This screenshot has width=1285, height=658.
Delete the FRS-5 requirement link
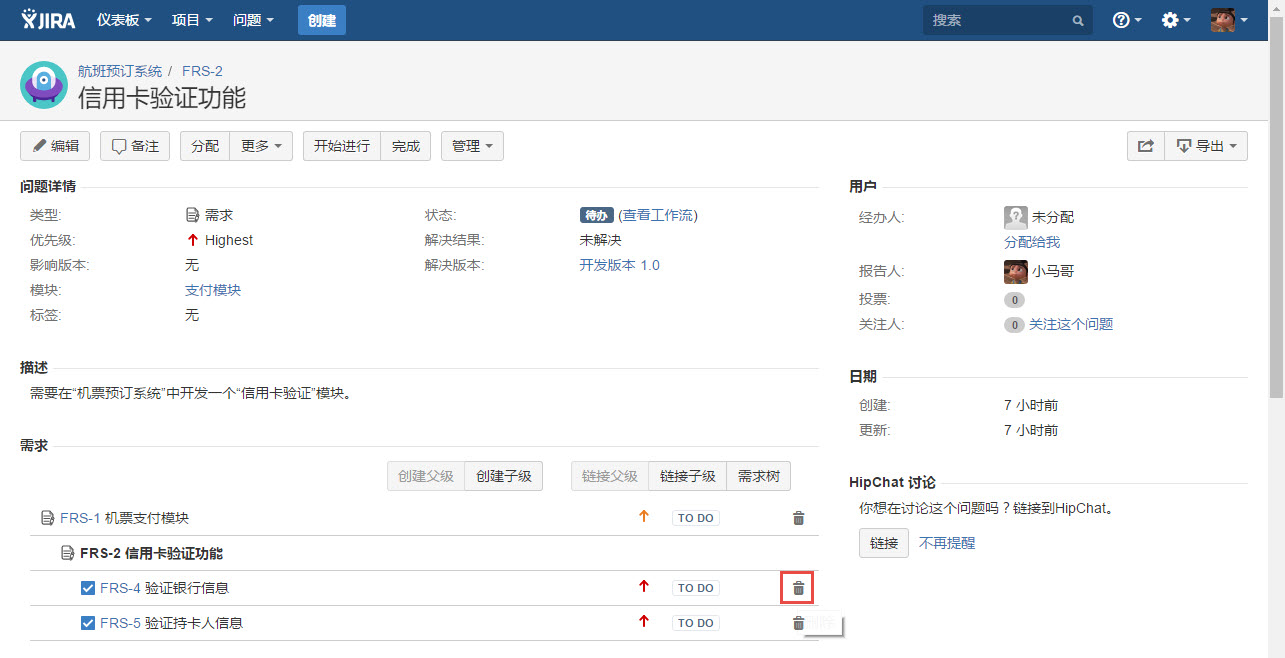point(798,623)
